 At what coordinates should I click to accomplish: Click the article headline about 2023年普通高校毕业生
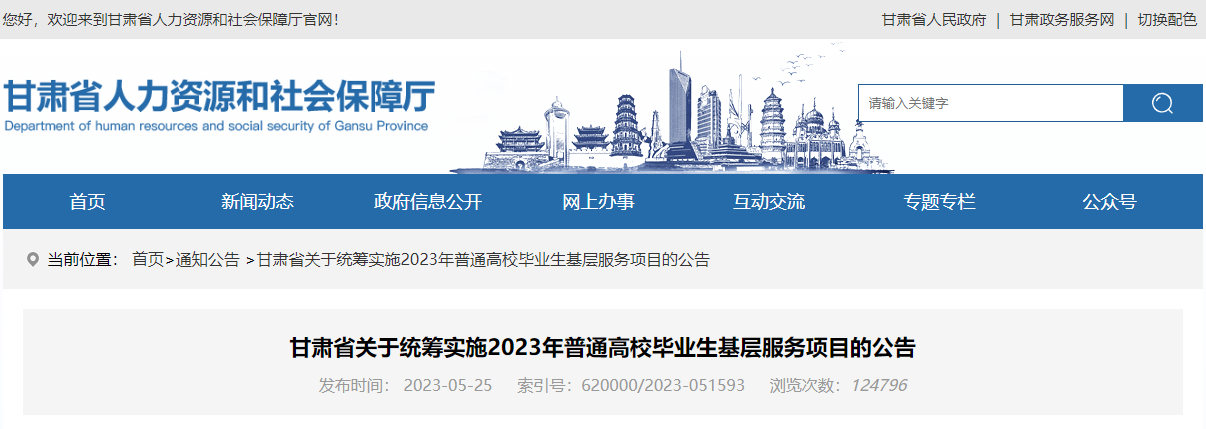[x=603, y=348]
